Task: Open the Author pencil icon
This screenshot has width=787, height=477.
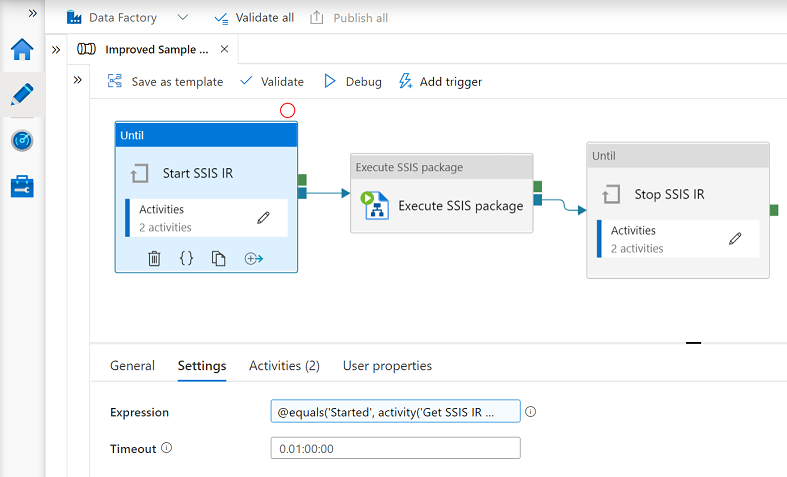Action: point(22,95)
